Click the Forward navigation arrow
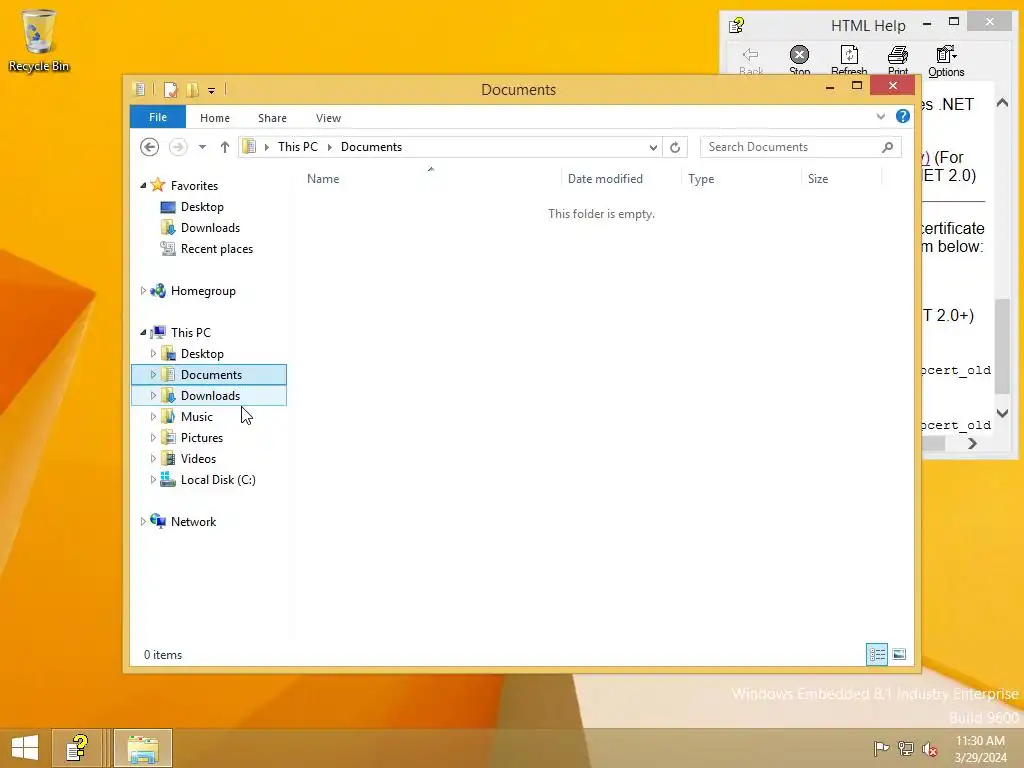 click(178, 147)
